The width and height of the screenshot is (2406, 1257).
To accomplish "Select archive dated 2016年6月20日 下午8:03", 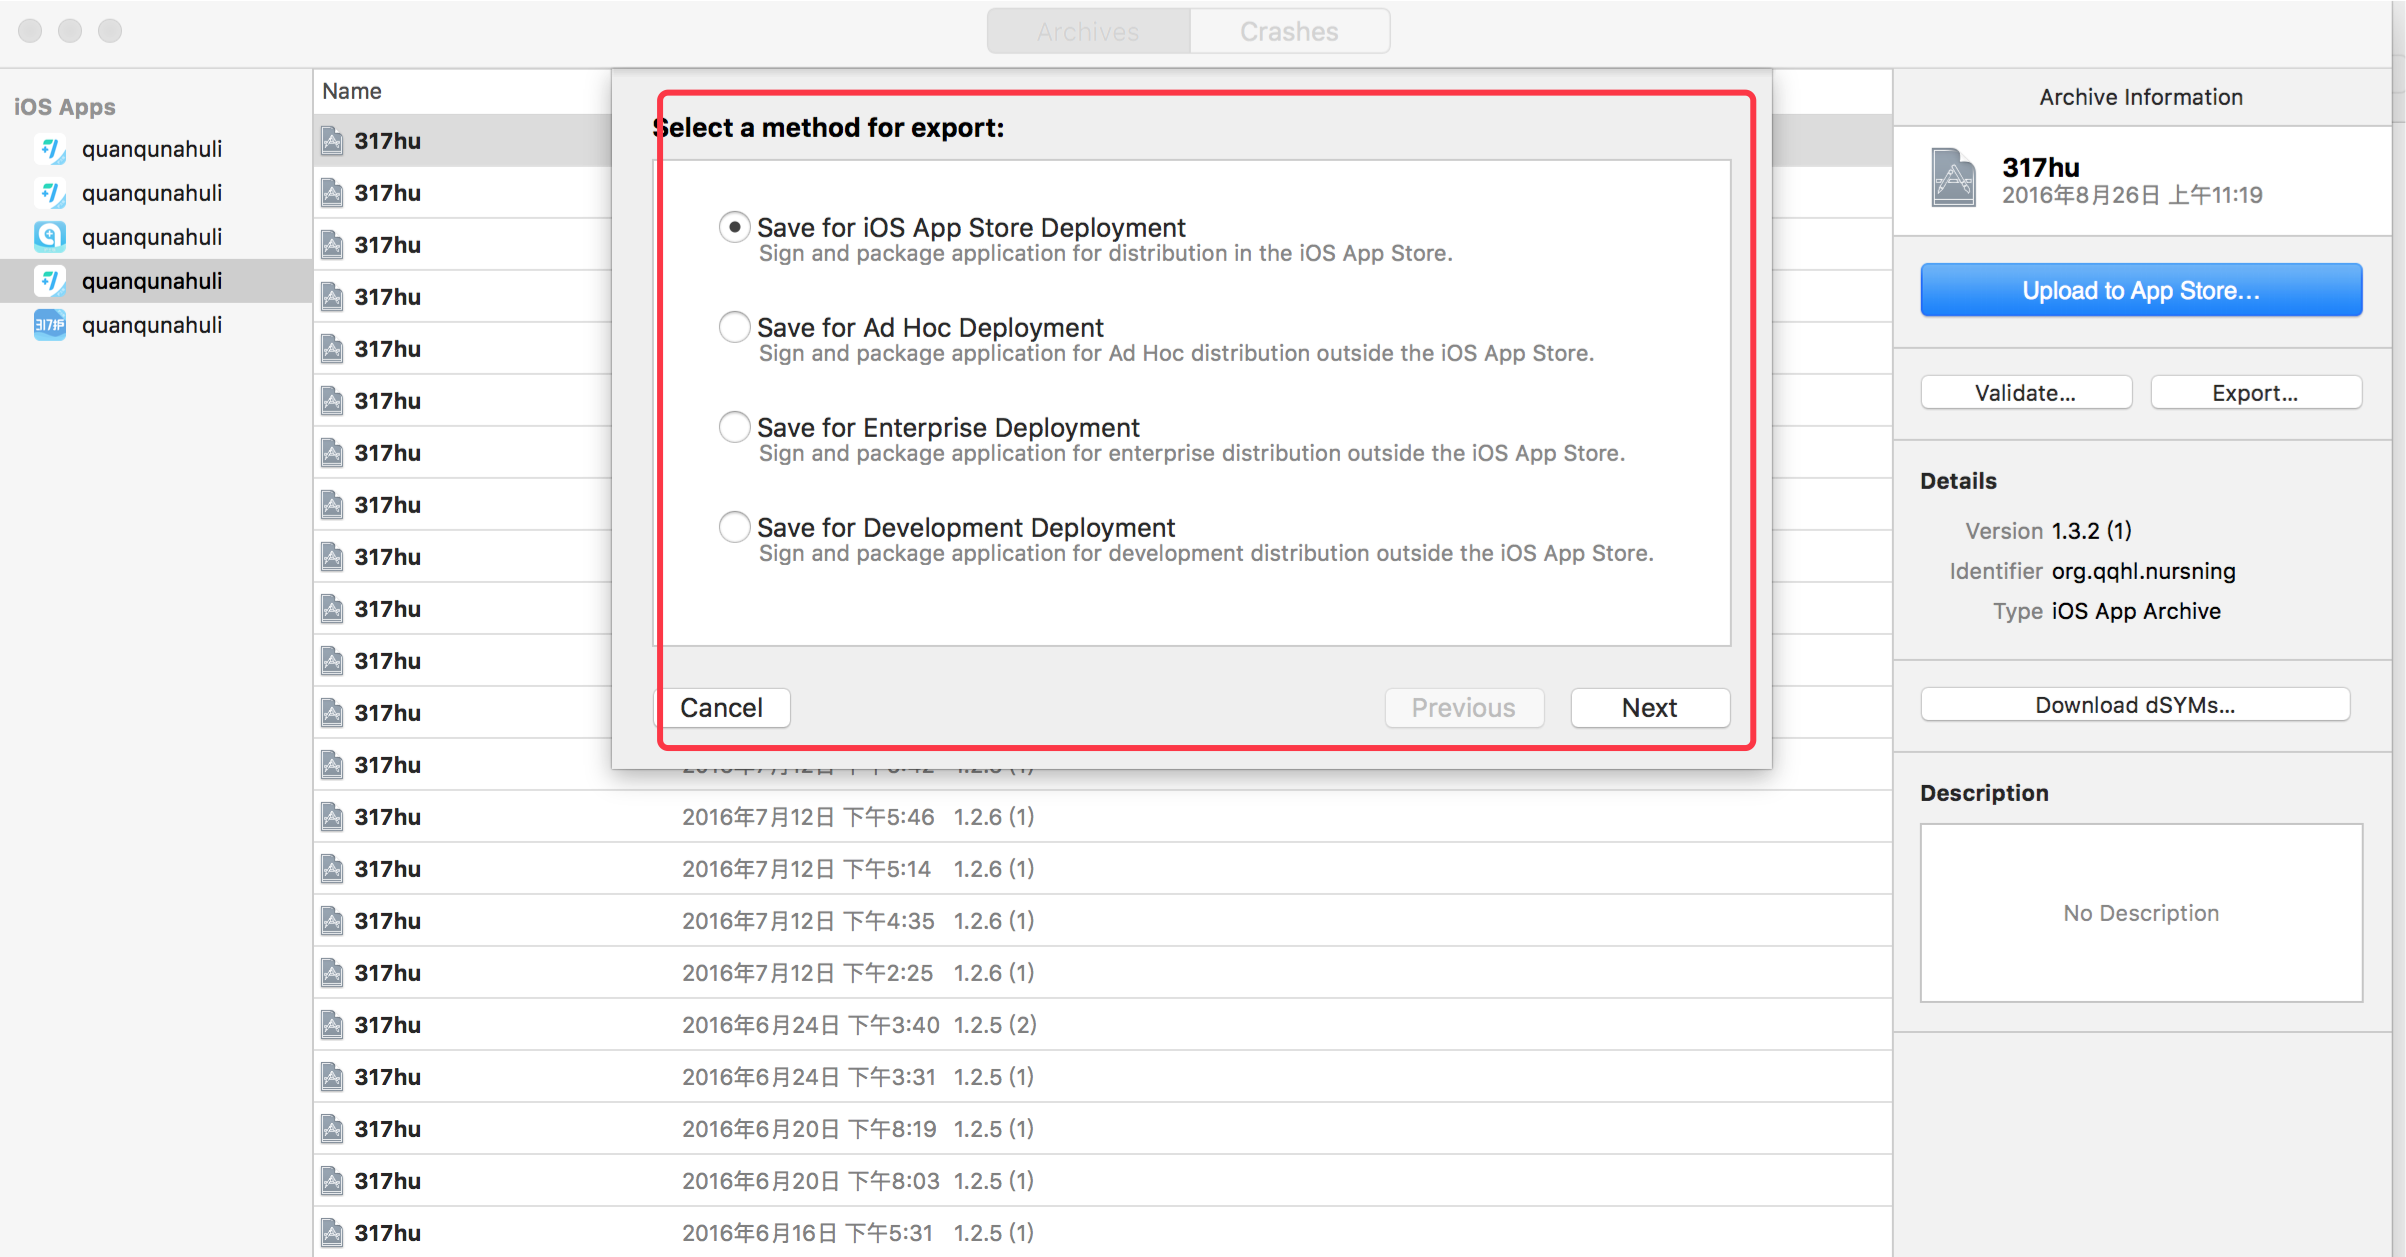I will tap(1102, 1181).
